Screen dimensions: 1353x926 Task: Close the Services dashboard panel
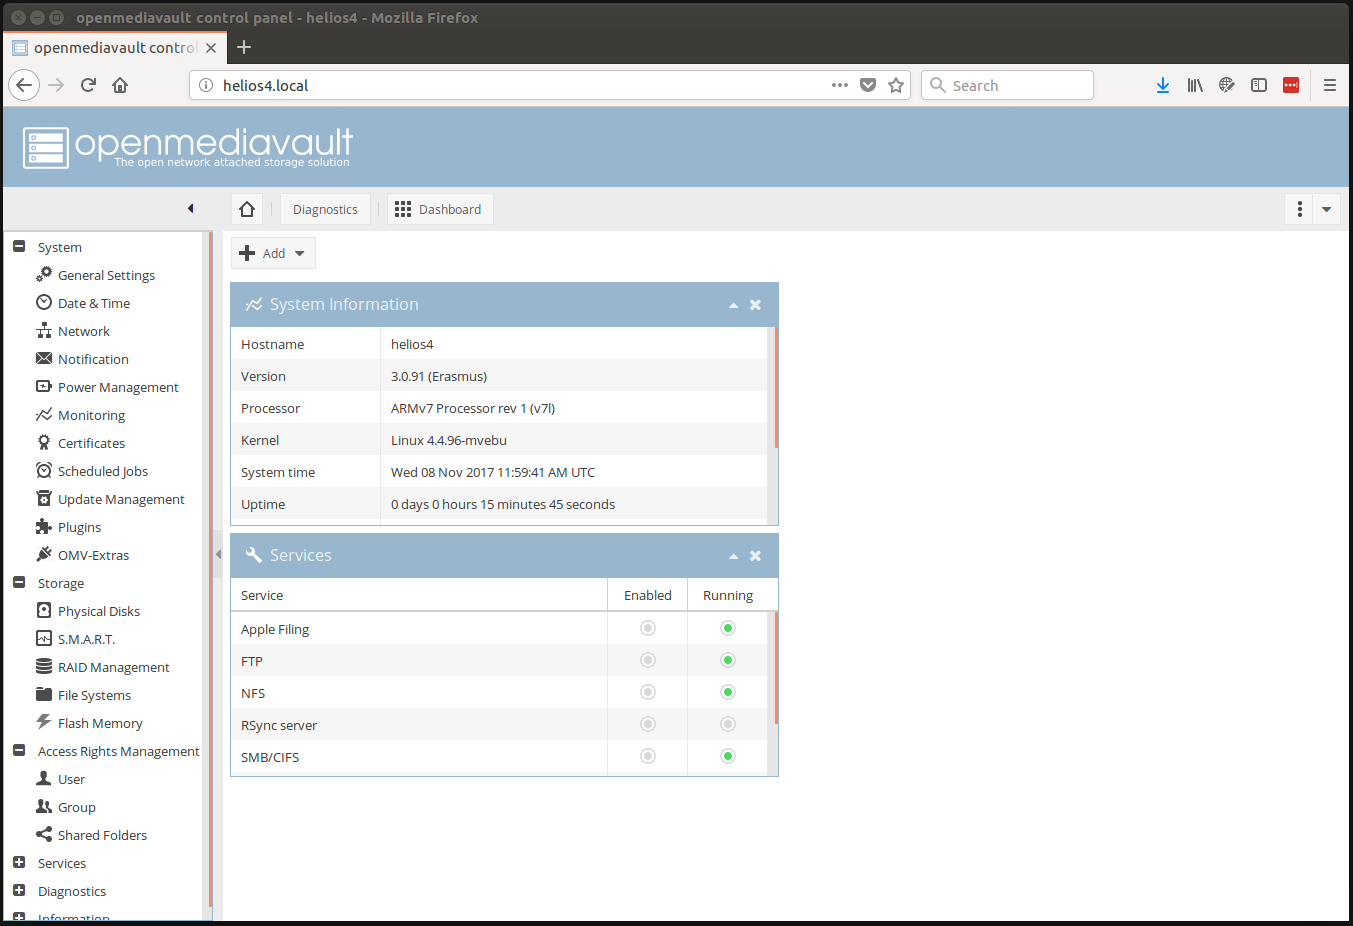756,556
